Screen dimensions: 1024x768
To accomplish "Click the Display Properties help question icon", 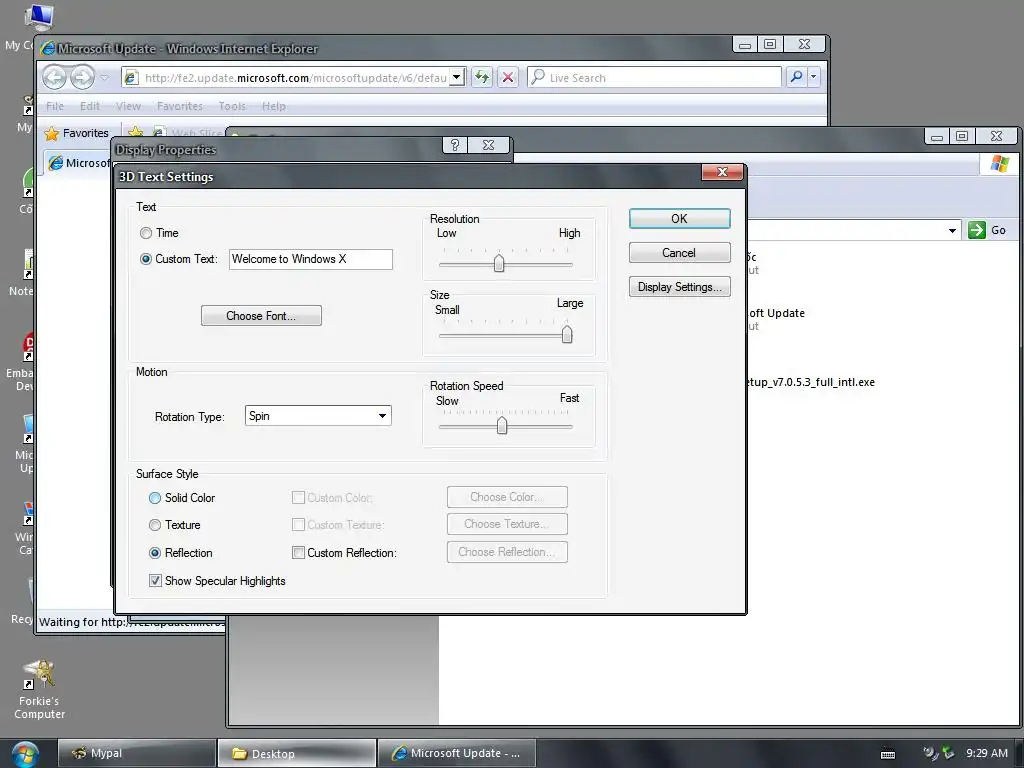I will [455, 145].
